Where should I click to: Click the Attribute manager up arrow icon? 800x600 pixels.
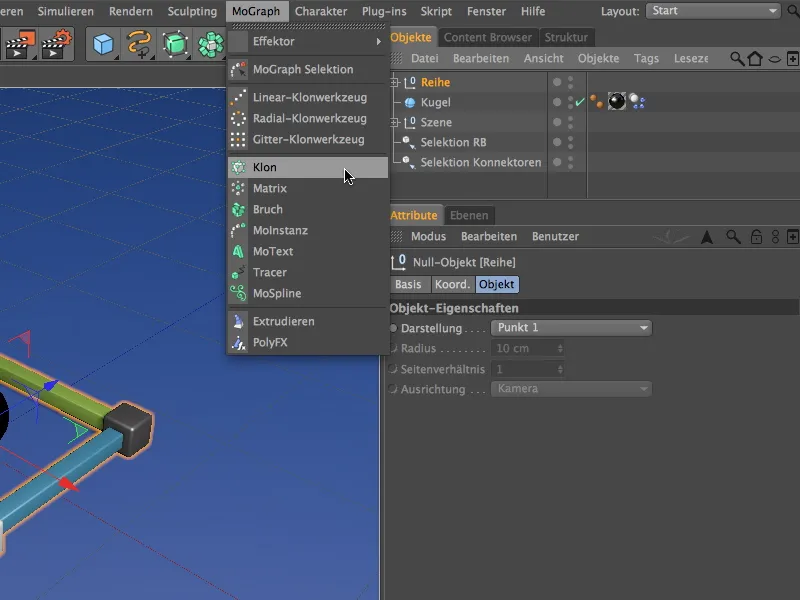(x=707, y=237)
